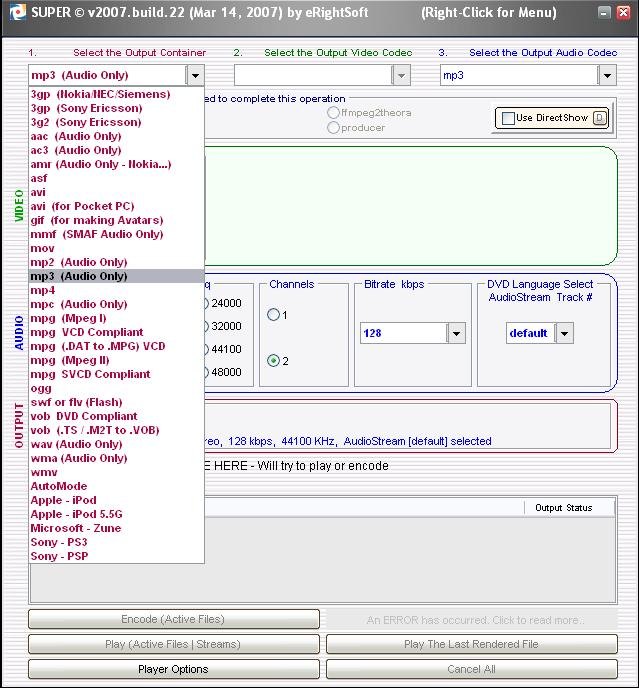Select wma (Audio Only) container
This screenshot has height=688, width=639.
point(116,459)
